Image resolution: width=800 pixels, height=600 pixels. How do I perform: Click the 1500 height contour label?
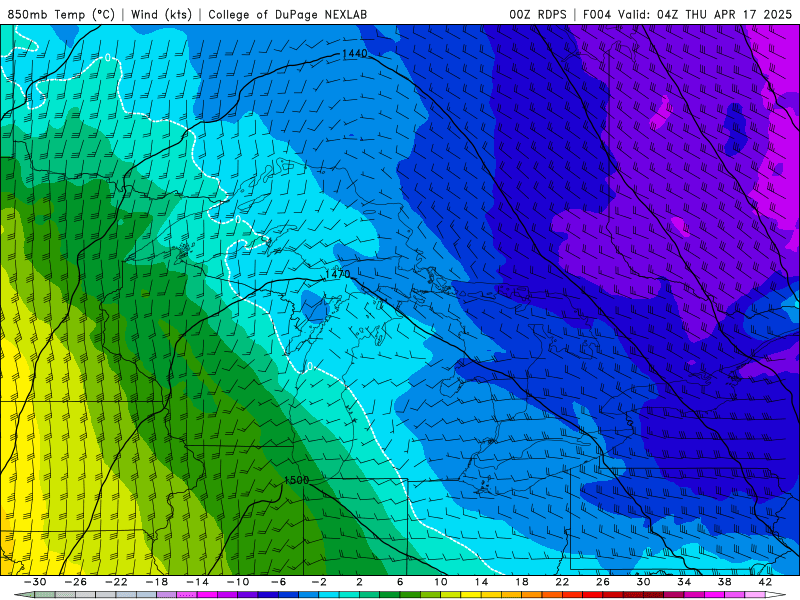click(x=296, y=480)
